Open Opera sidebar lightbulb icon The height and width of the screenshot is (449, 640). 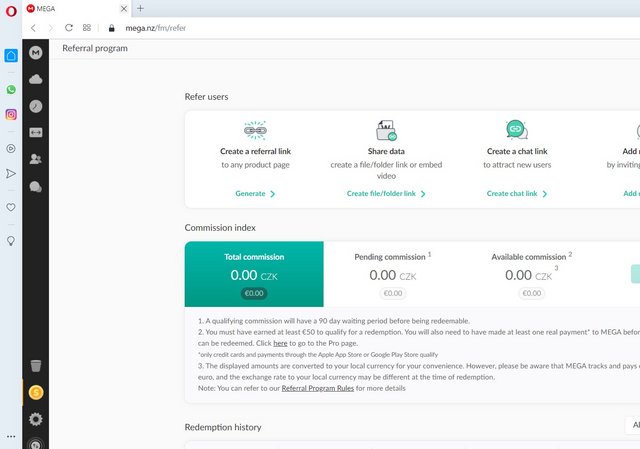click(11, 241)
